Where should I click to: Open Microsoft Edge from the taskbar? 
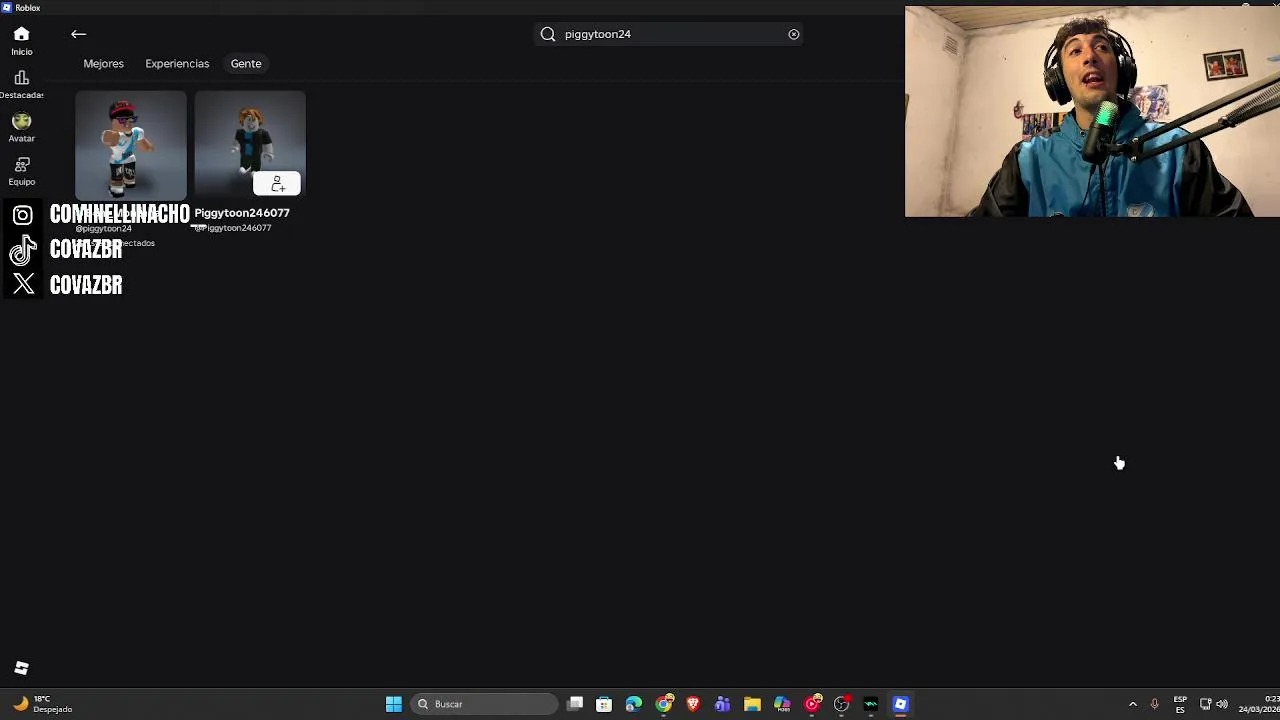click(x=634, y=704)
